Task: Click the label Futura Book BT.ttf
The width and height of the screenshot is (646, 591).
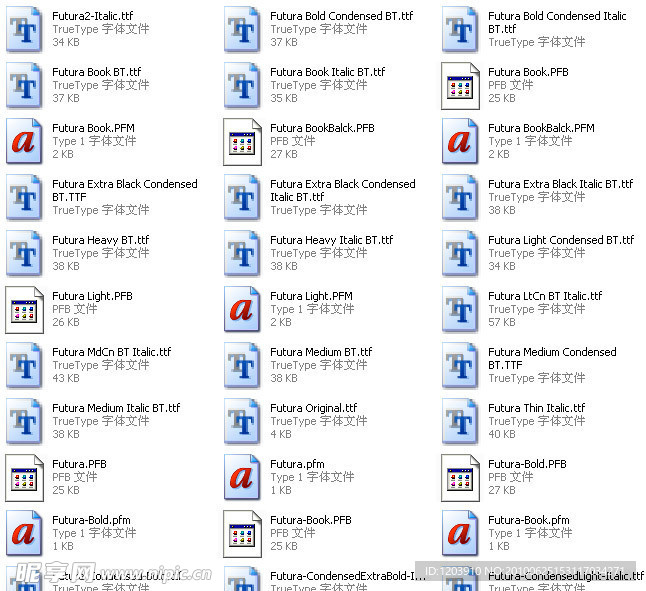Action: tap(96, 72)
